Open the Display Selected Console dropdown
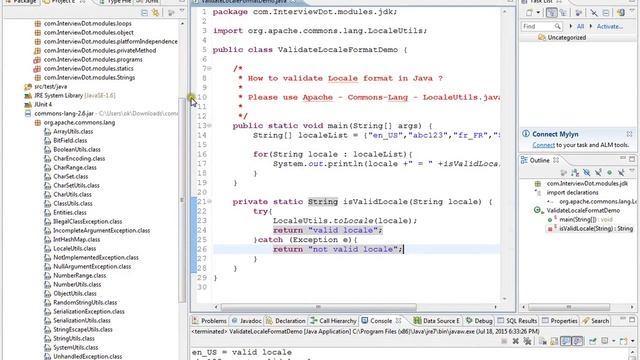 (x=613, y=341)
